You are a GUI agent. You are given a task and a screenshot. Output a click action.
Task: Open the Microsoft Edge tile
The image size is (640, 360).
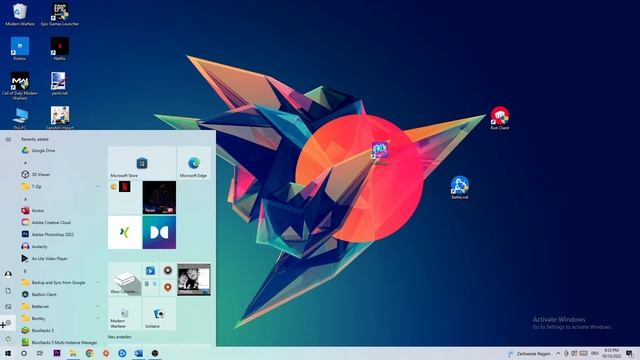194,163
